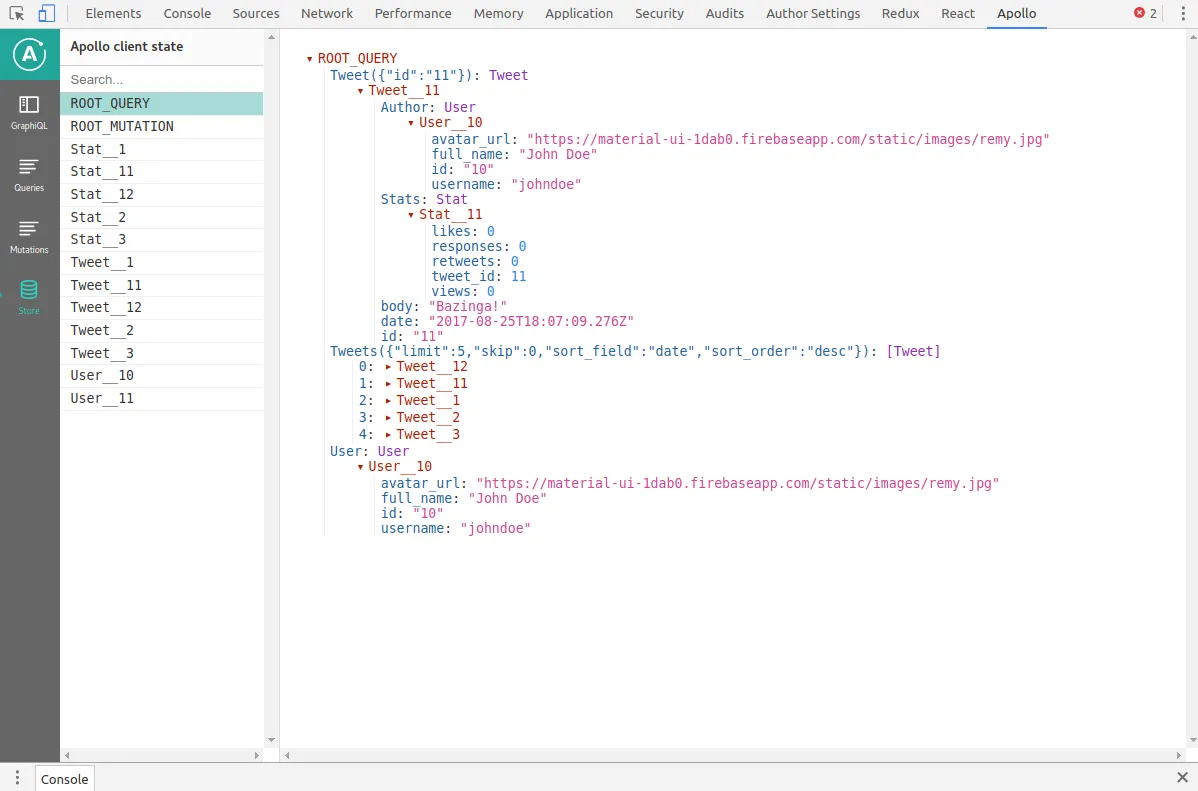Switch to the Redux tab

[900, 14]
